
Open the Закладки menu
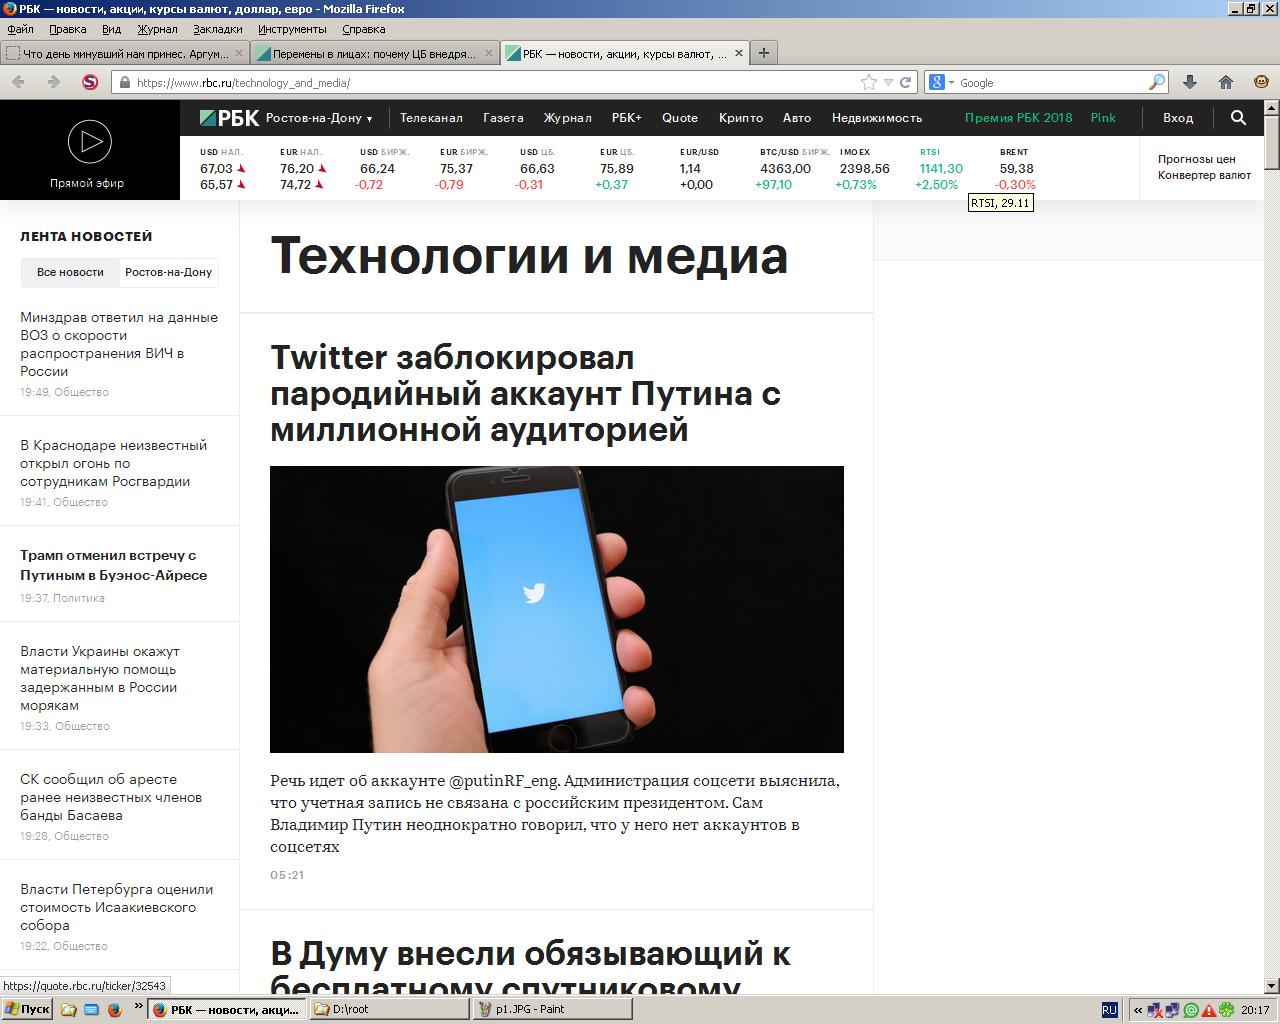pos(218,29)
